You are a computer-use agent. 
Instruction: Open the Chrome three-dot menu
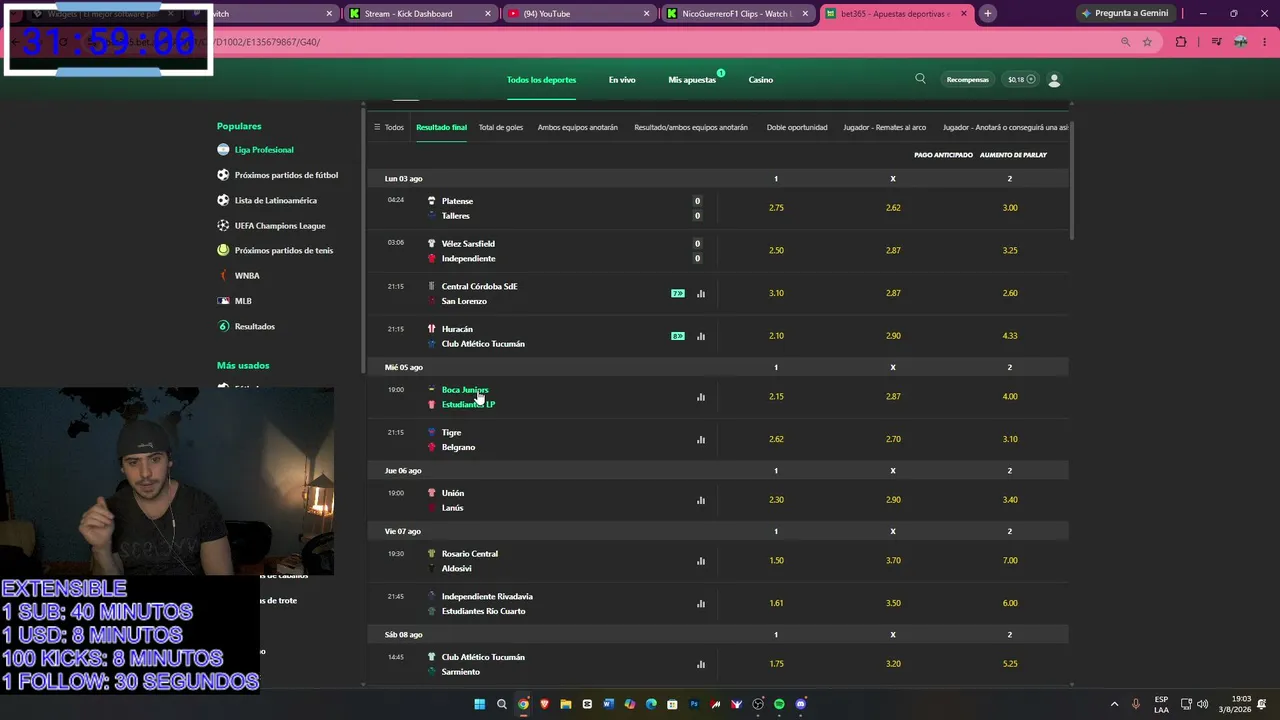(x=1263, y=42)
